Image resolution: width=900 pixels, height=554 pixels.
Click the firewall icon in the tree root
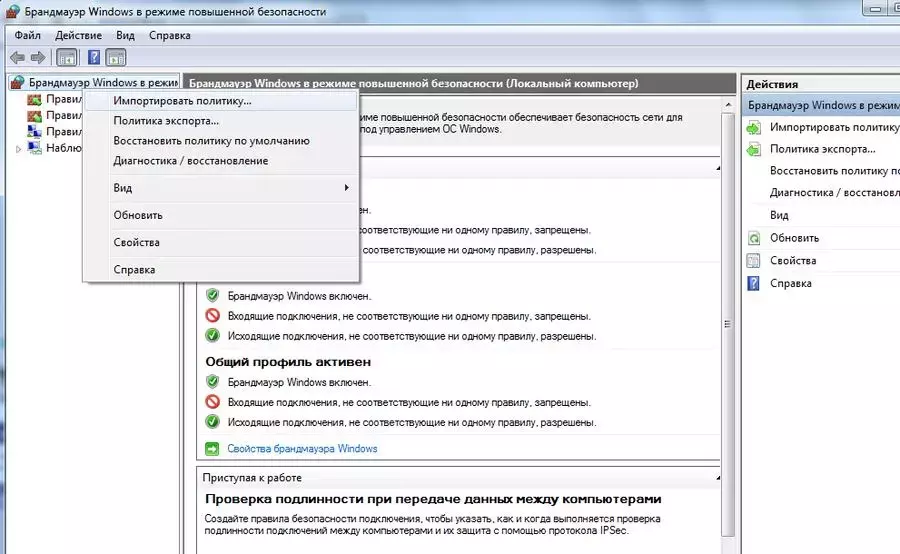18,83
